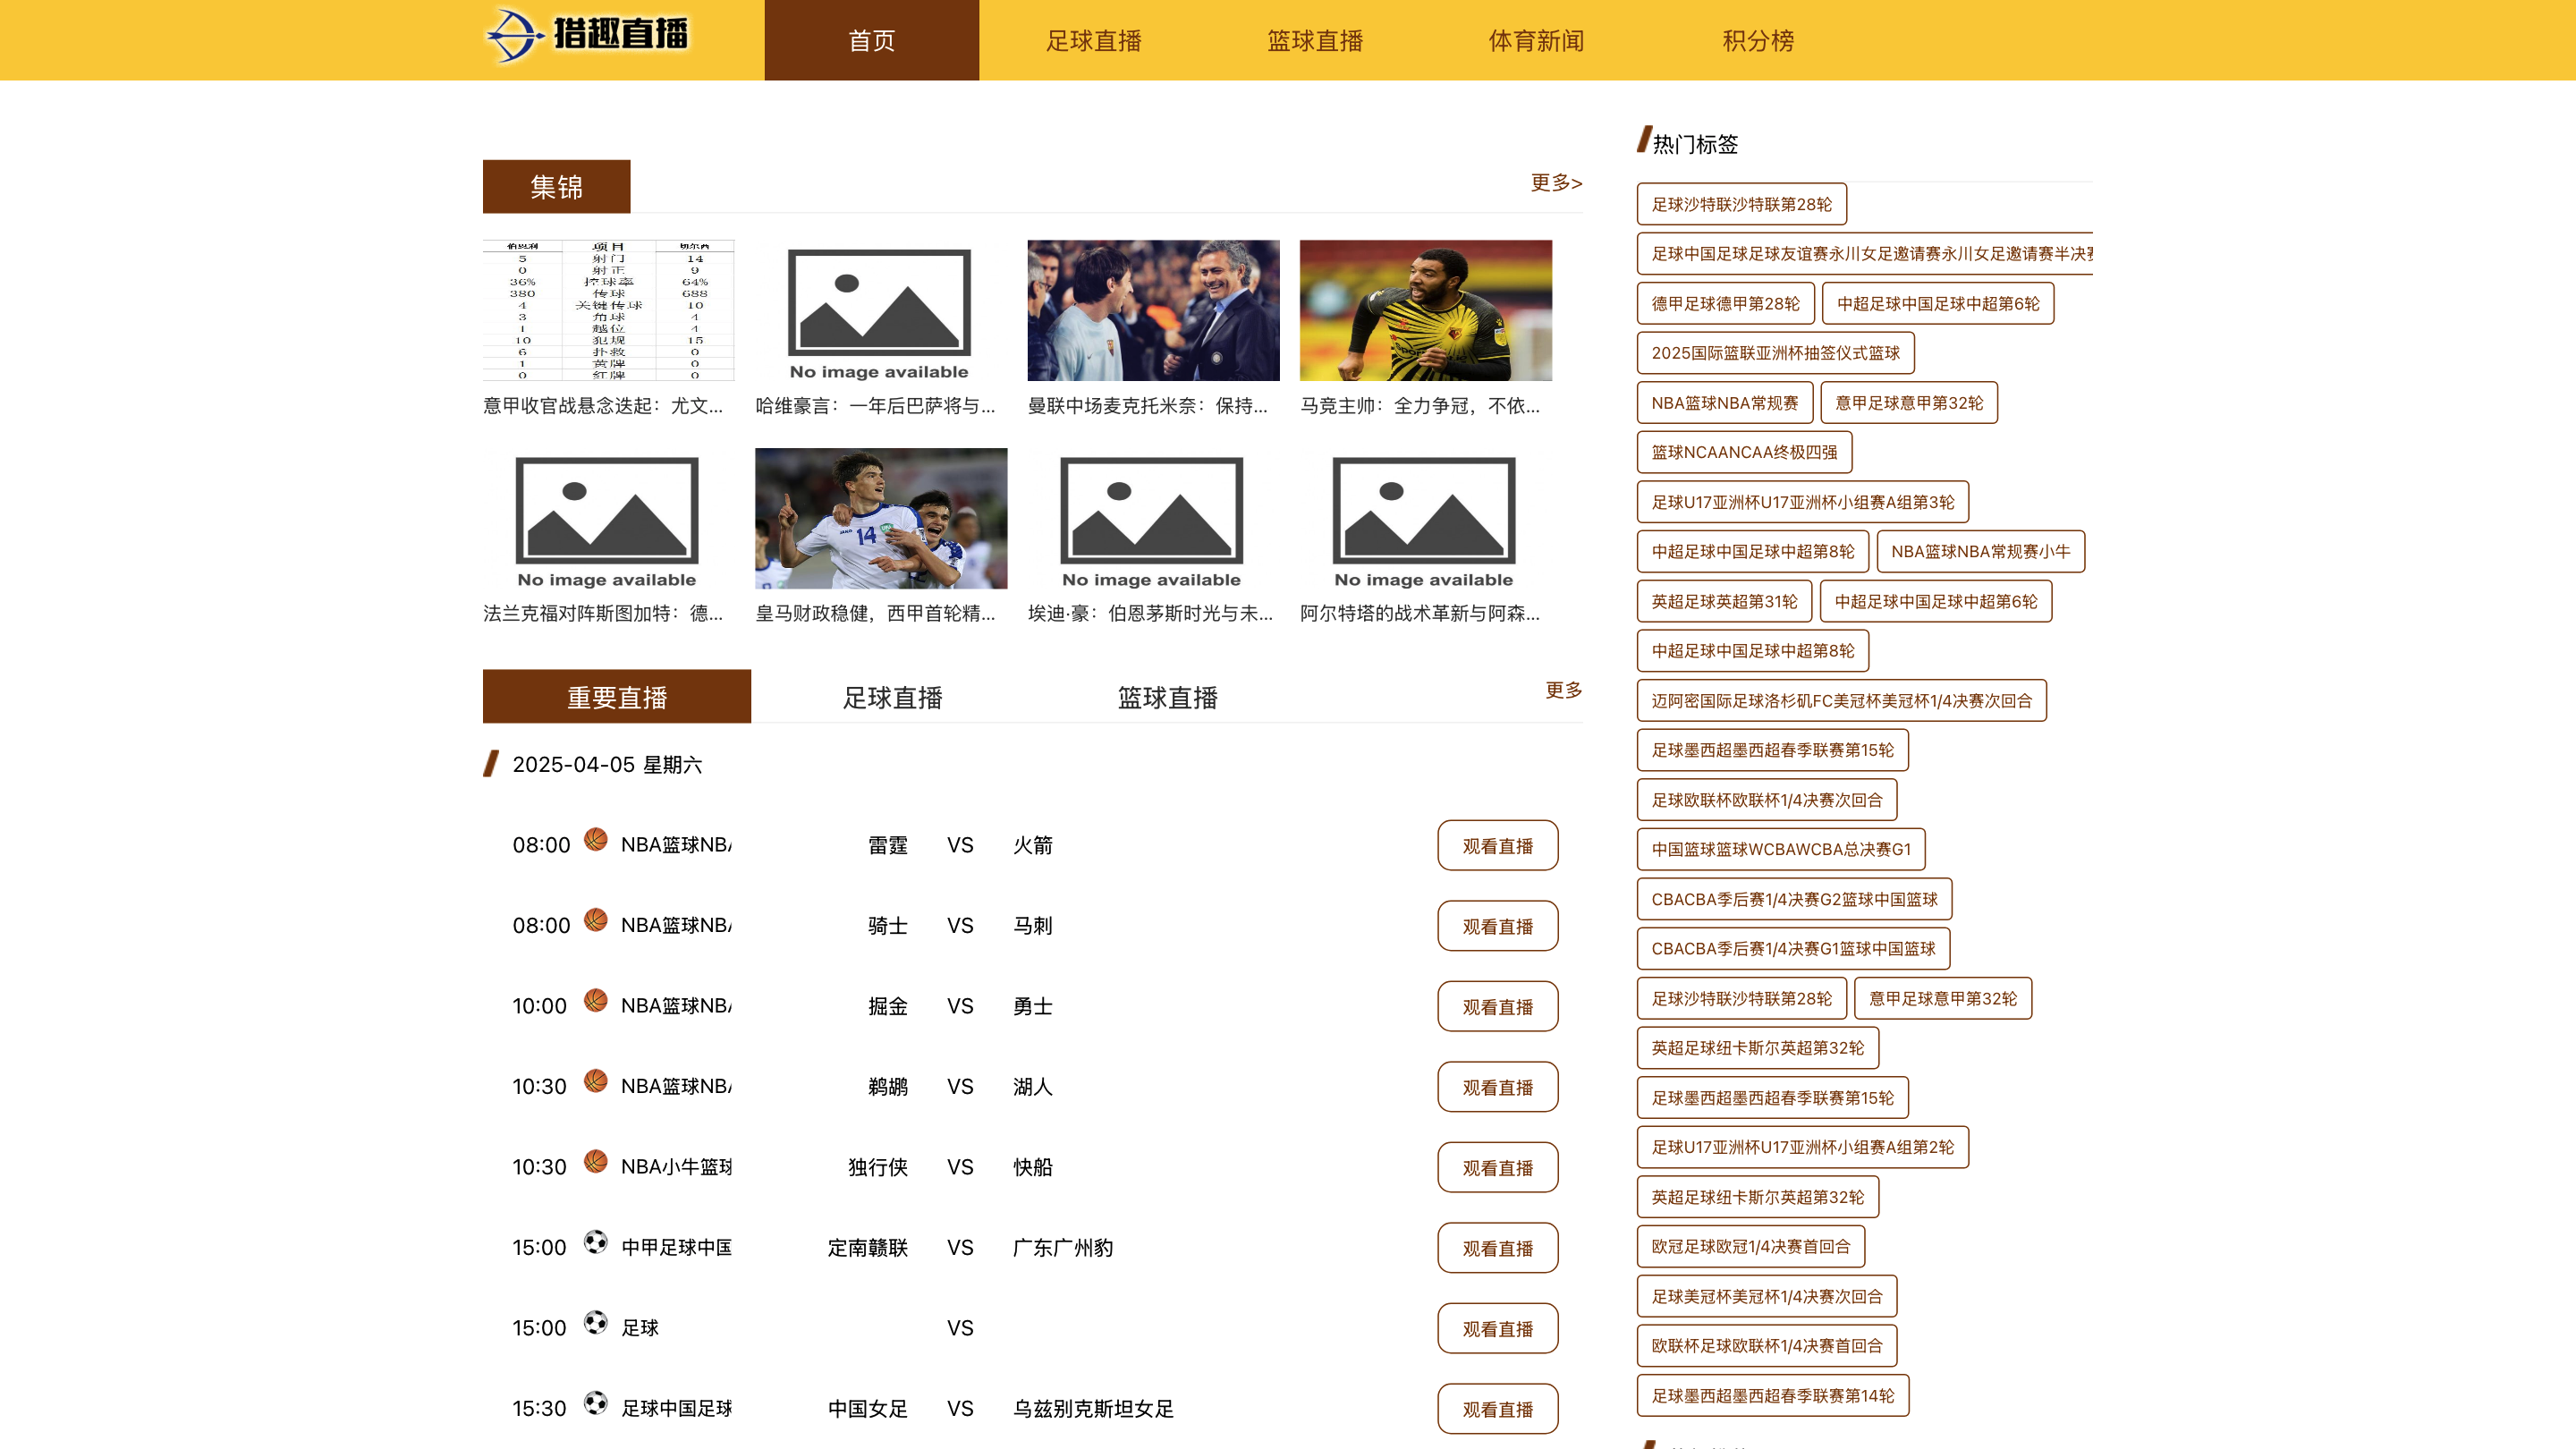Click 观看直播 for 雷霆 vs 火箭
The image size is (2576, 1449).
click(1497, 846)
